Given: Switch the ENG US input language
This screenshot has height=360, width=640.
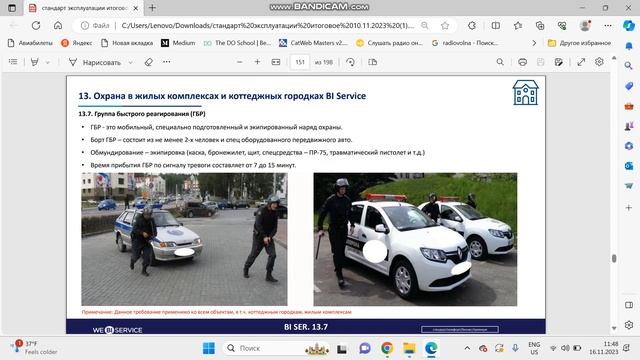Looking at the screenshot, I should (534, 348).
